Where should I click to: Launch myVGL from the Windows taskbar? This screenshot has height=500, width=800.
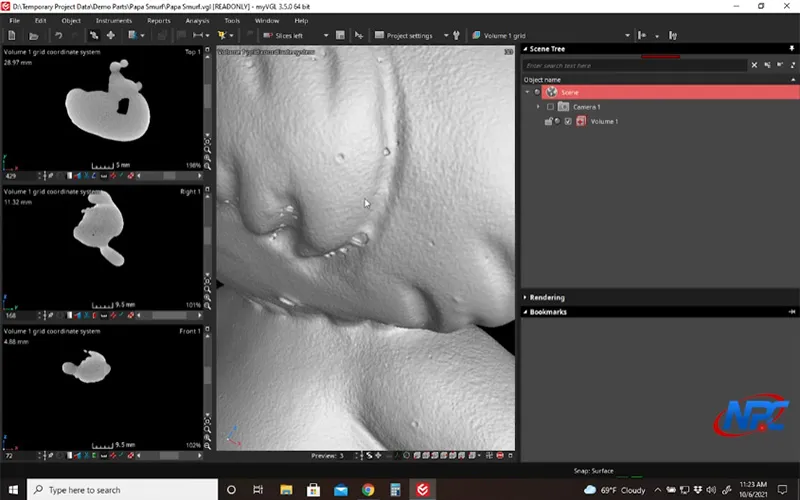[422, 489]
